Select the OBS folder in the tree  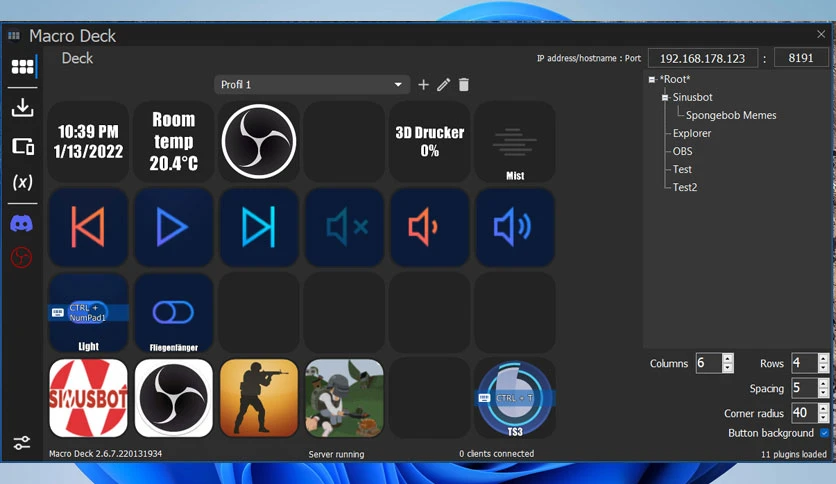682,151
